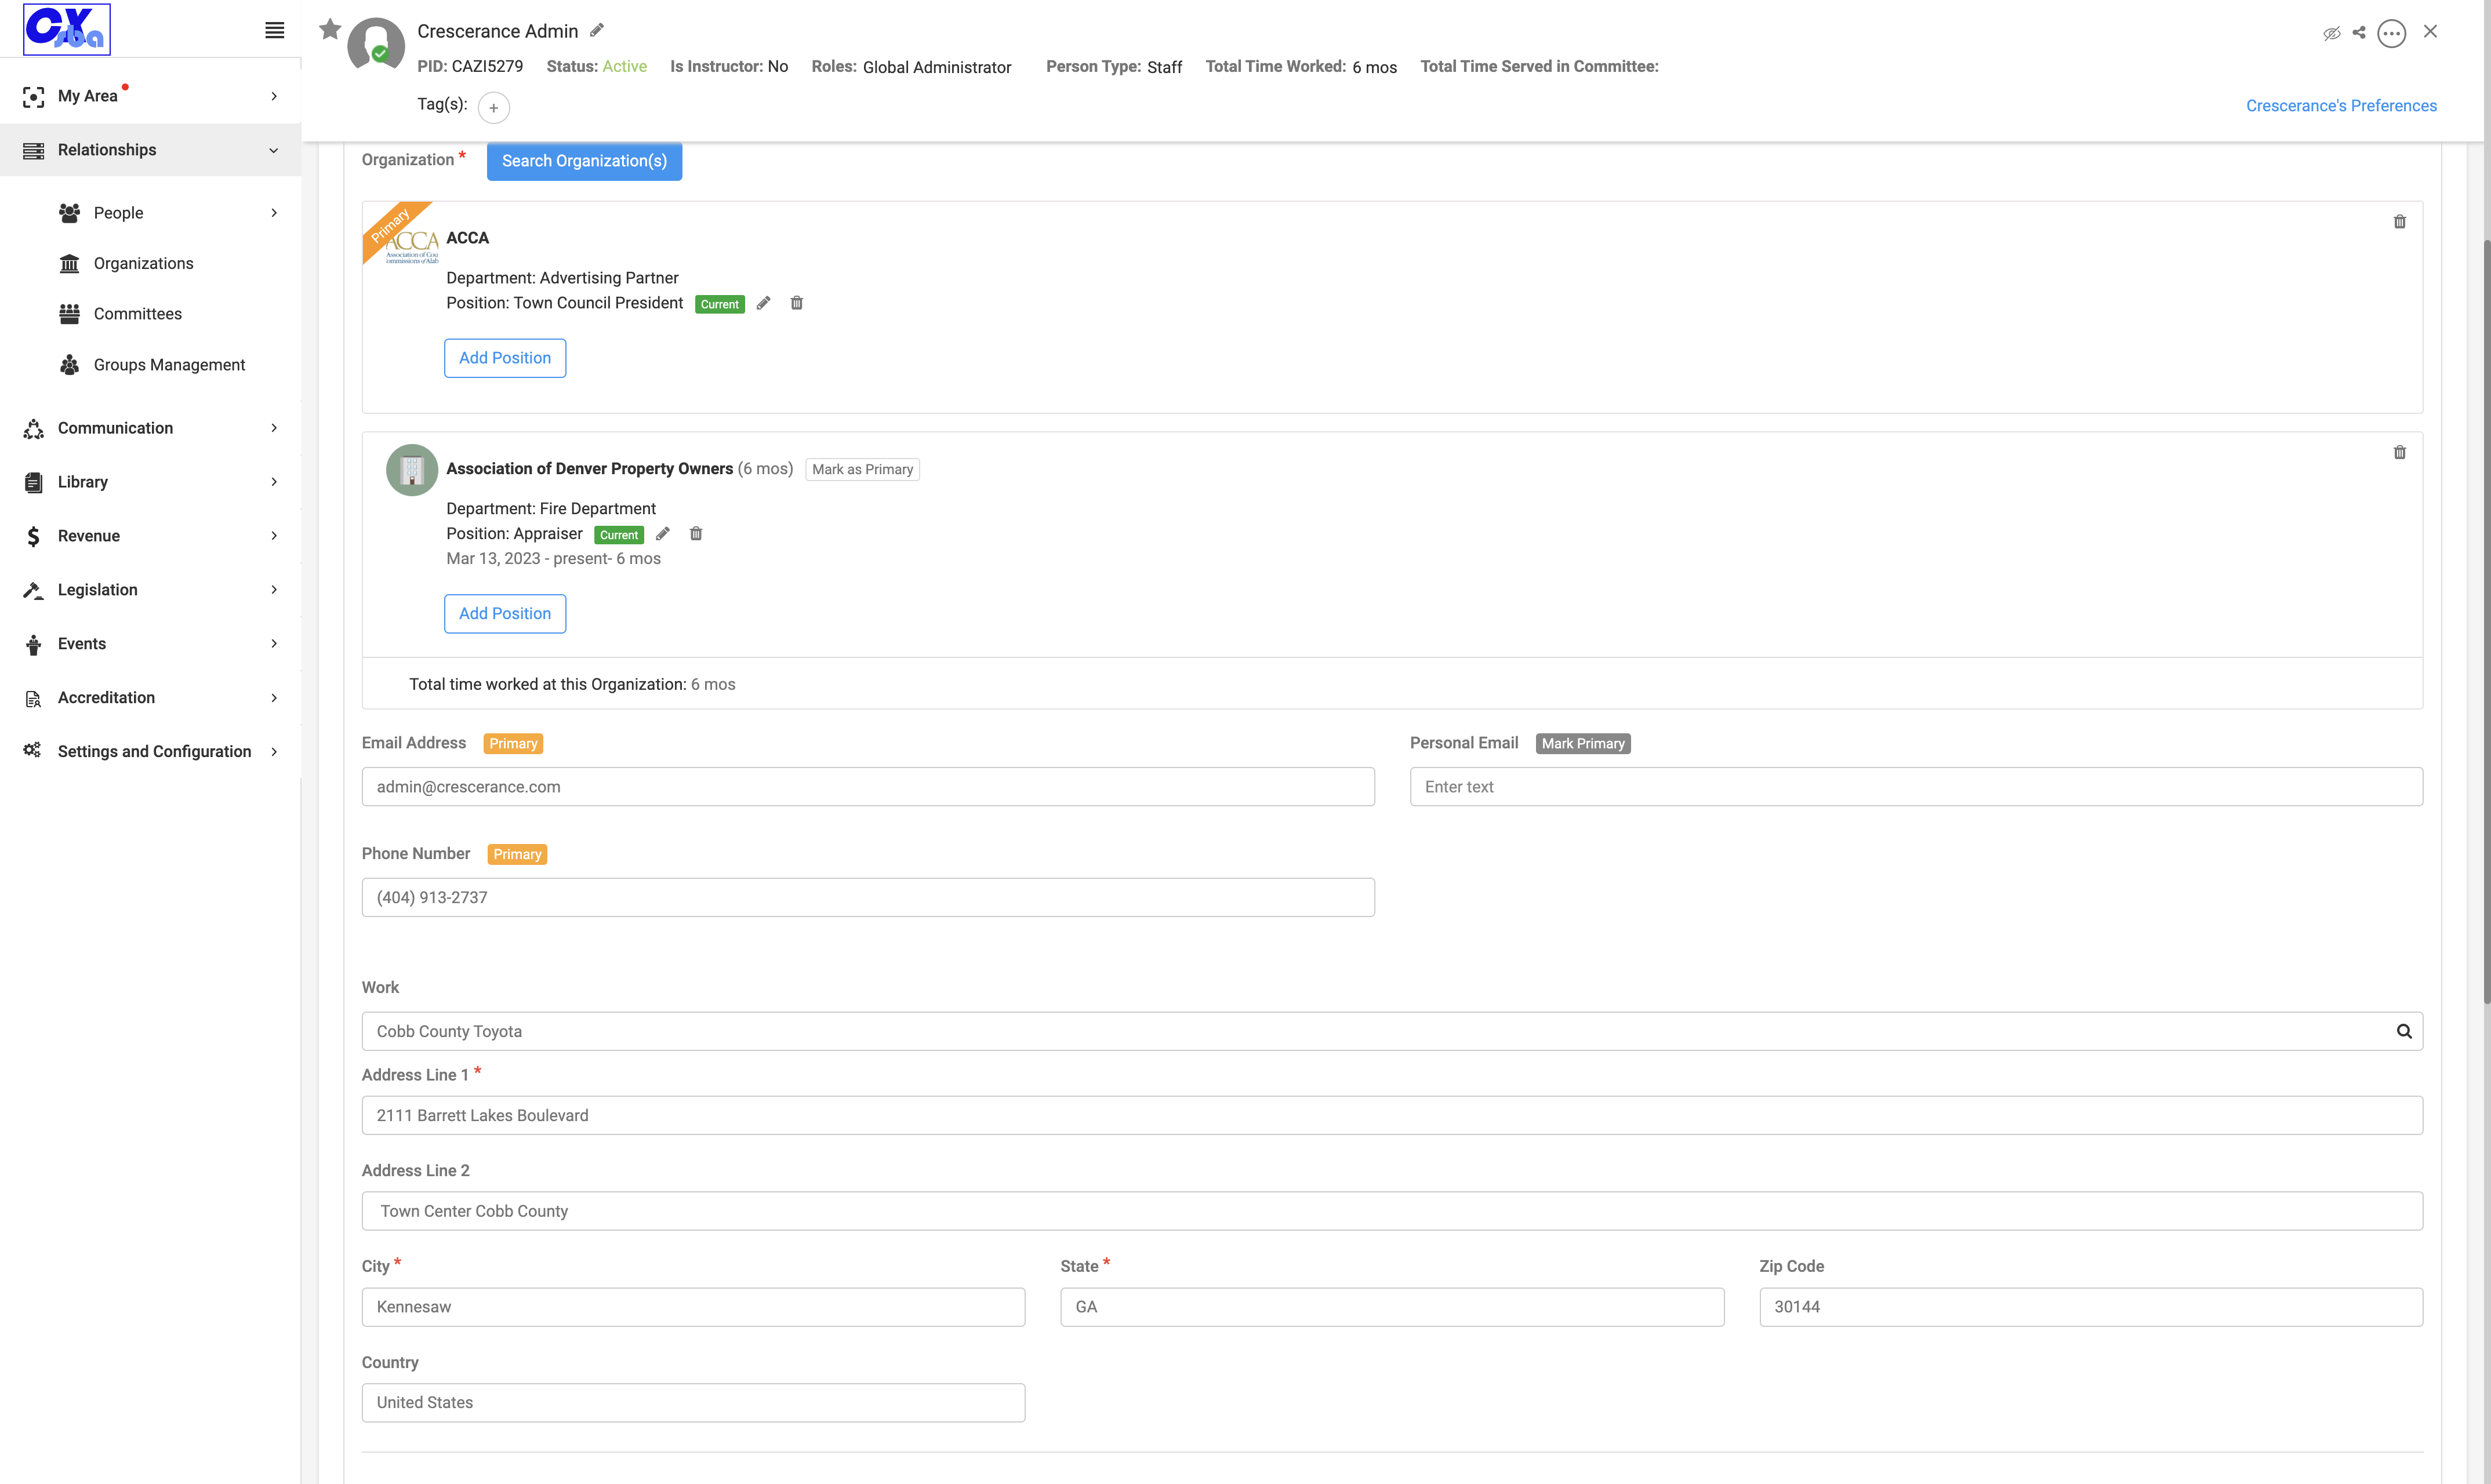The width and height of the screenshot is (2491, 1484).
Task: Click the Legislation gavel icon
Action: 33,591
